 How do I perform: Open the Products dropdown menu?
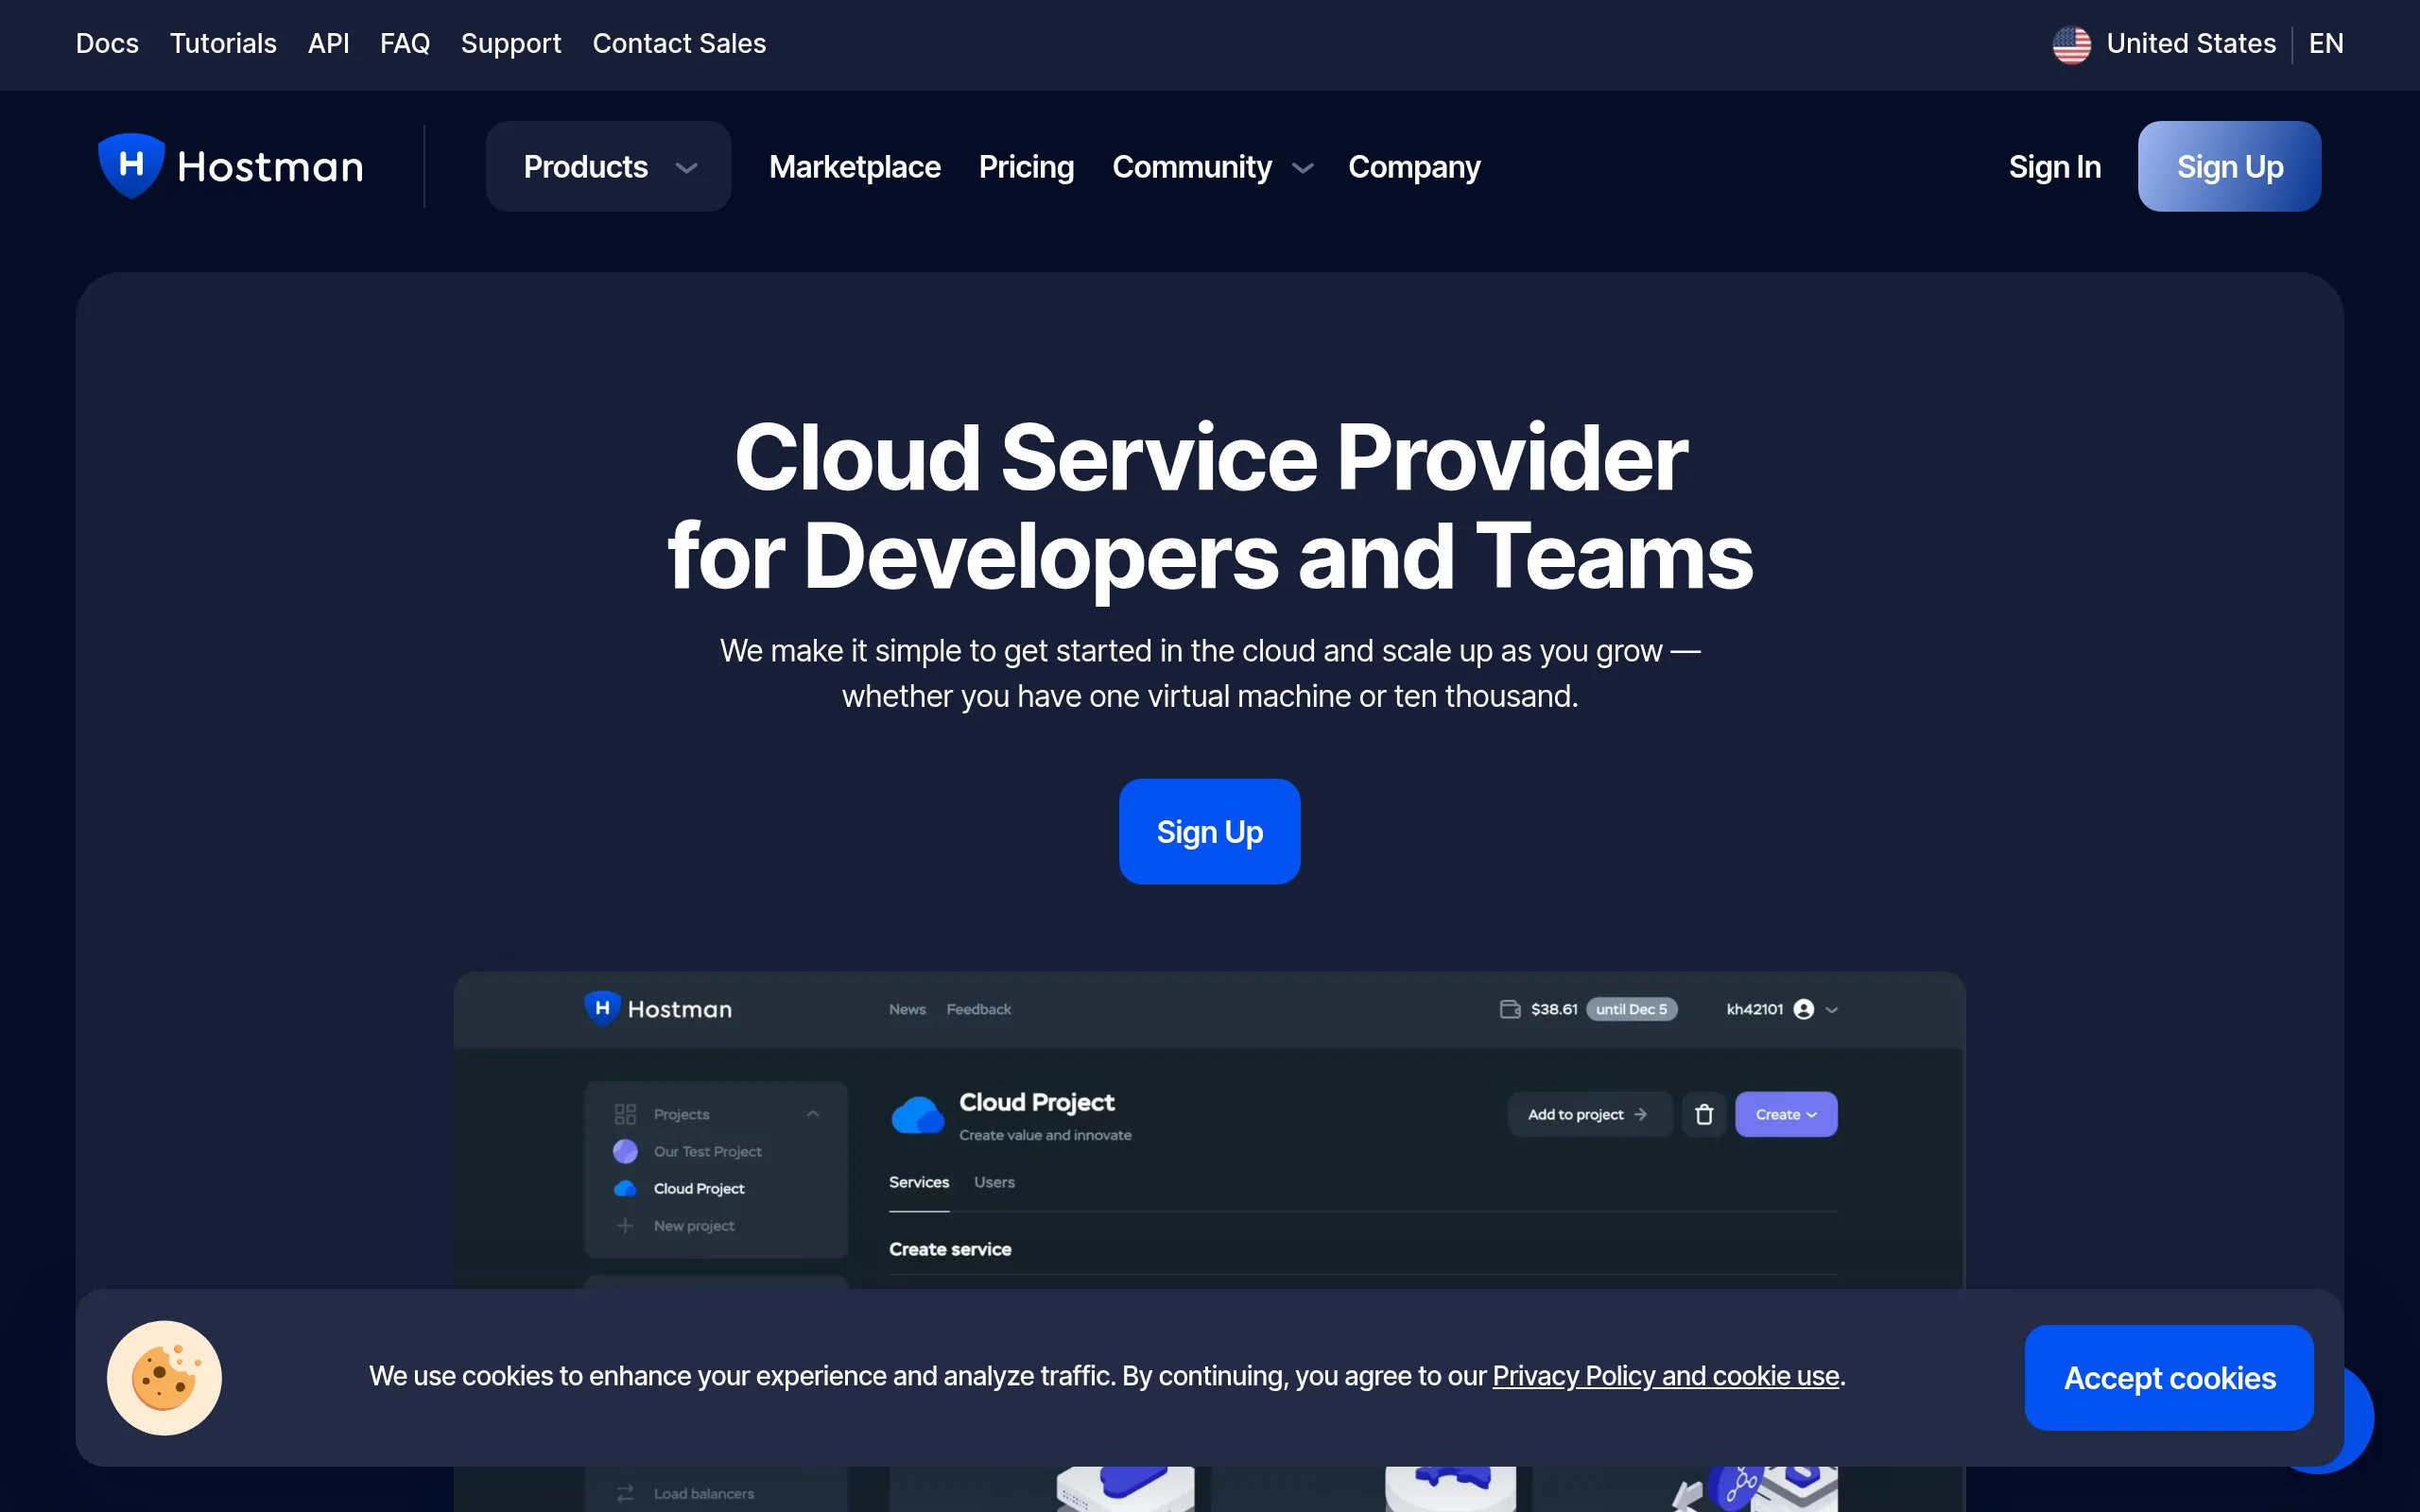(608, 166)
